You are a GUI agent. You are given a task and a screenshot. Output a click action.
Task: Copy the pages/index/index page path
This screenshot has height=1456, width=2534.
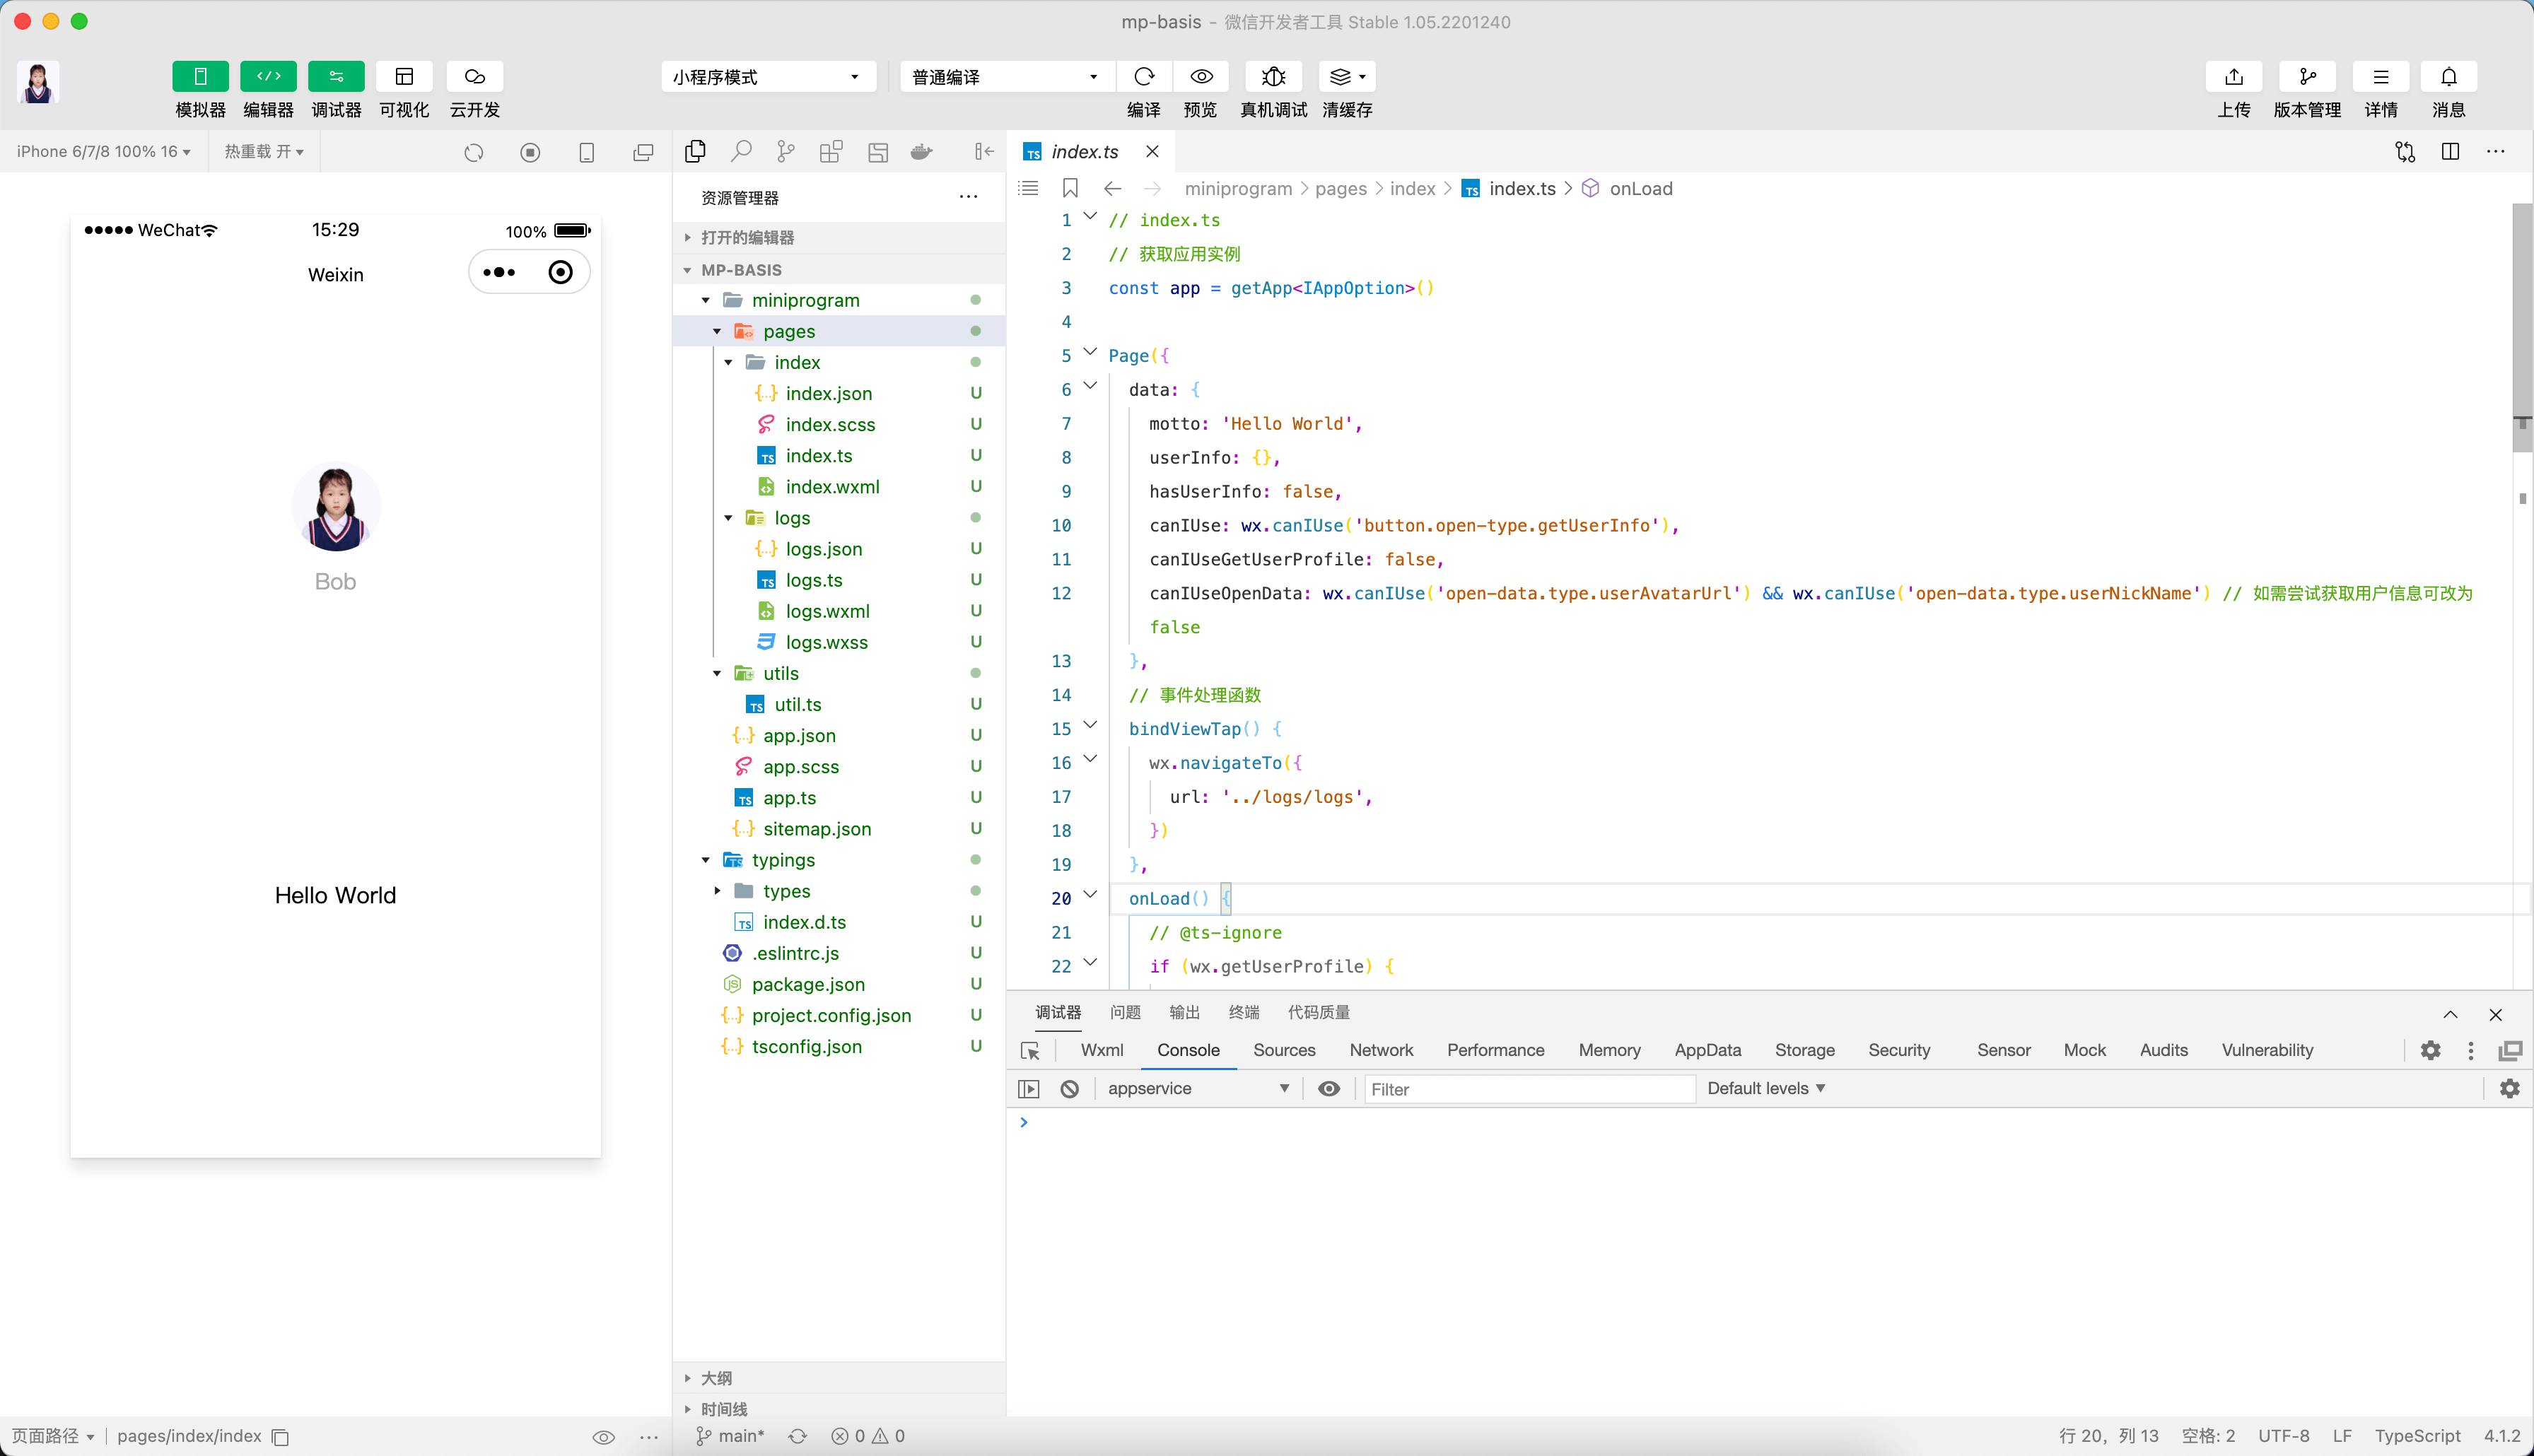[x=281, y=1437]
